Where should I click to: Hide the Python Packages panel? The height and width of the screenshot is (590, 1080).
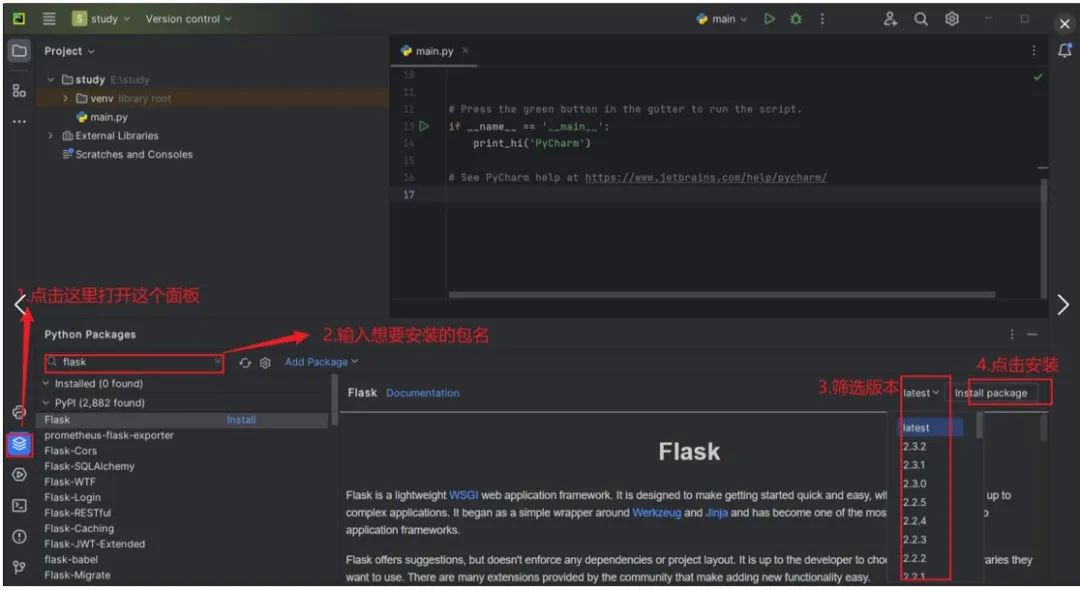(x=1032, y=334)
